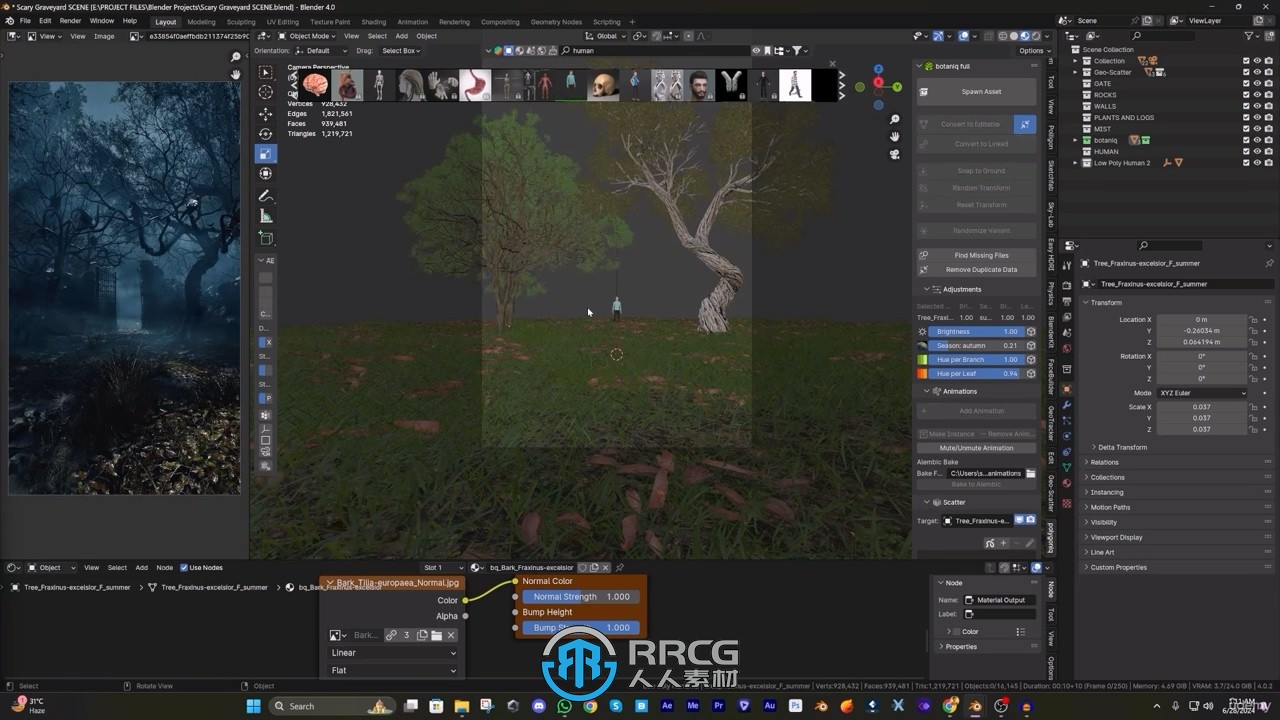Disable render for PLANTS AND LOGS collection
Screen dimensions: 1280x720
click(1269, 117)
